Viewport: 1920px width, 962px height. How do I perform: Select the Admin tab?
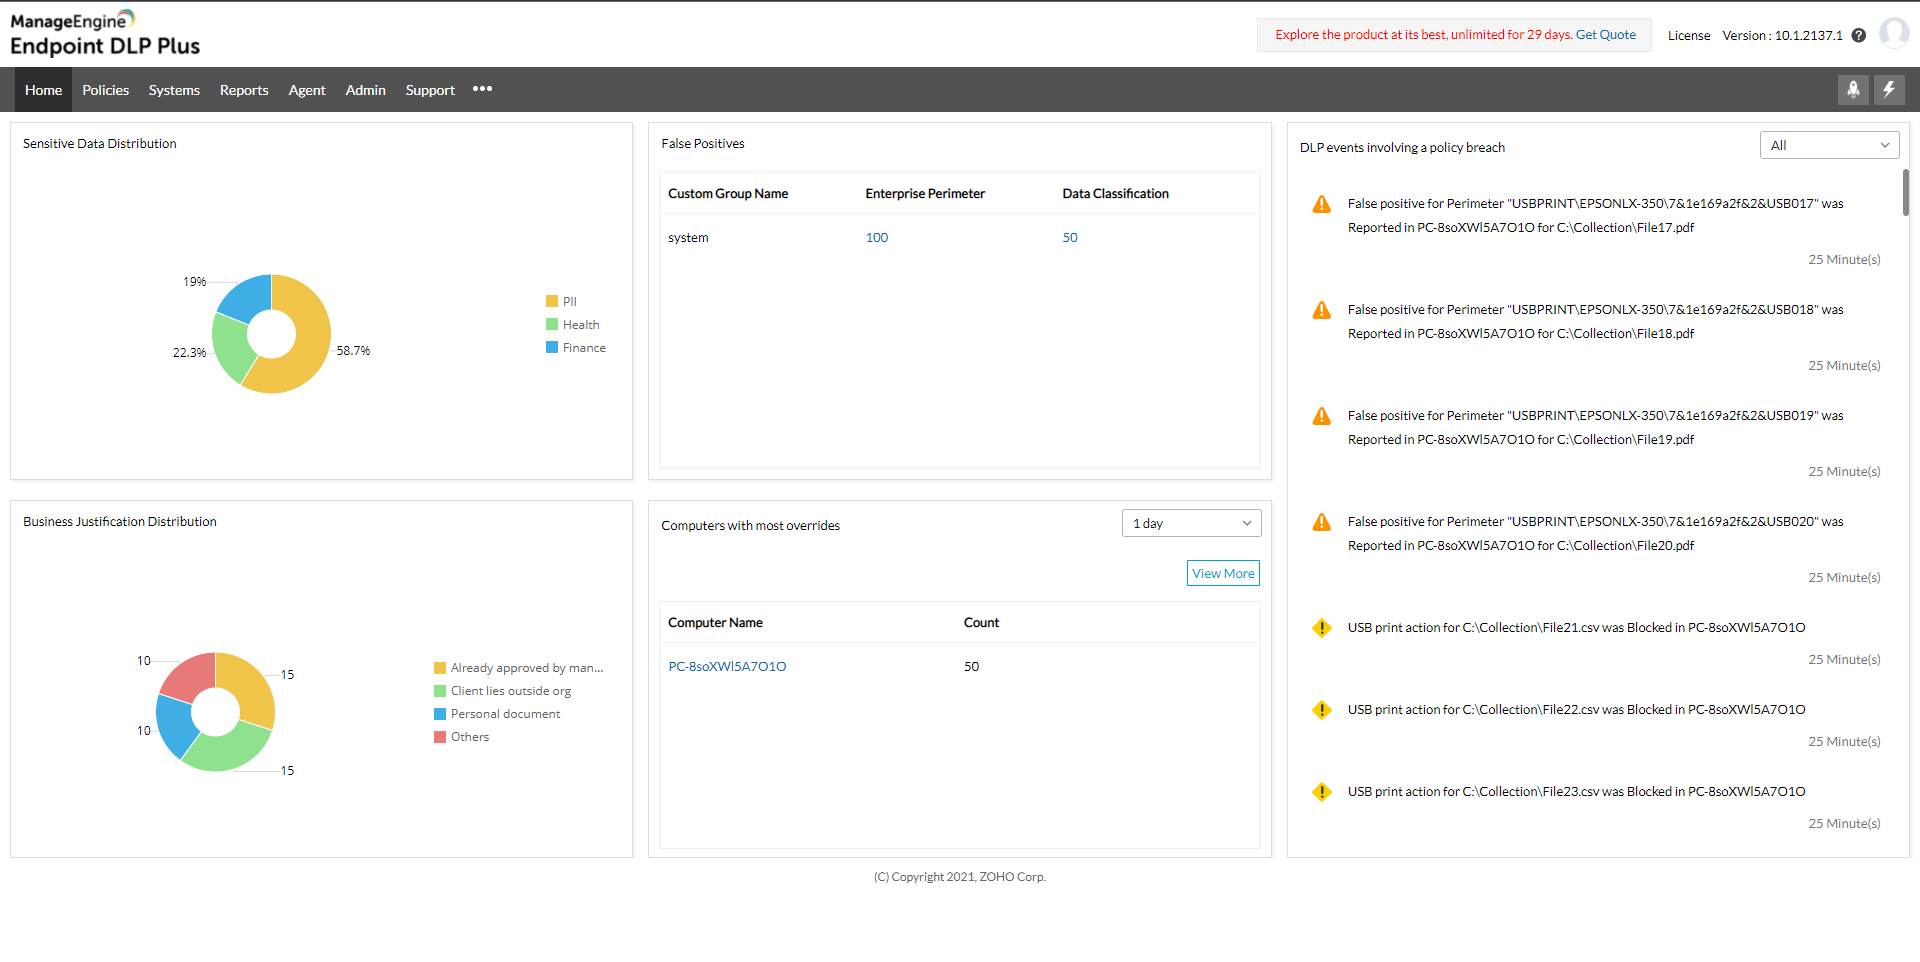coord(365,89)
